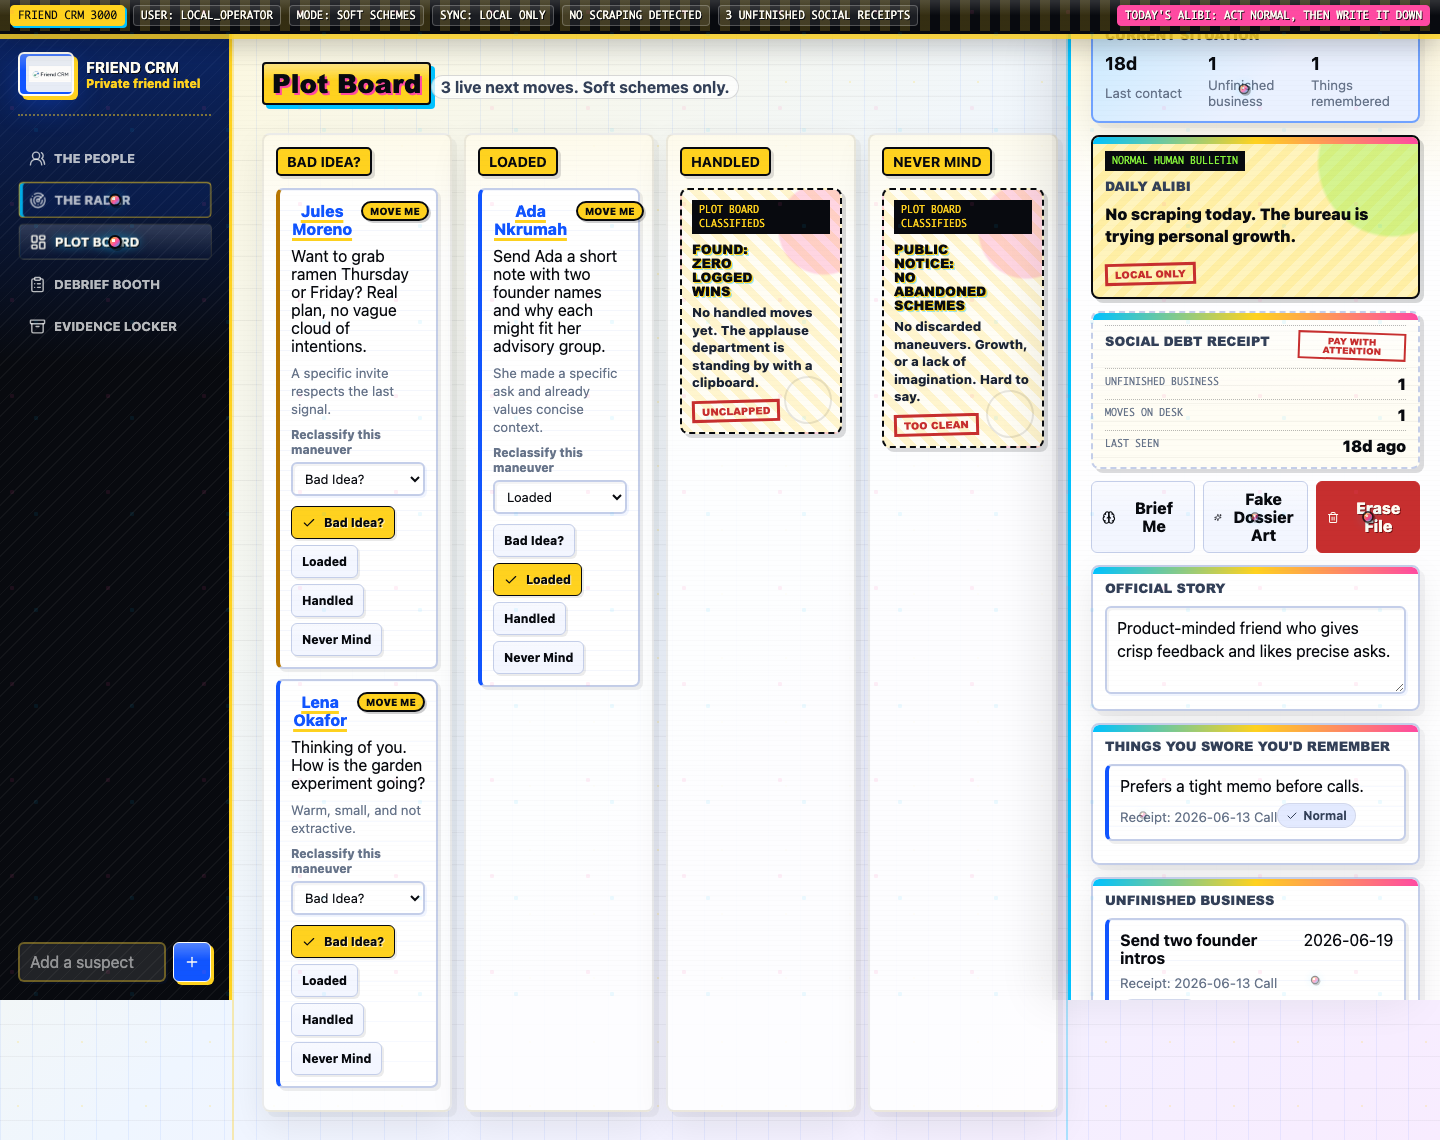Click the Evidence Locker archive icon
Viewport: 1440px width, 1140px height.
38,326
